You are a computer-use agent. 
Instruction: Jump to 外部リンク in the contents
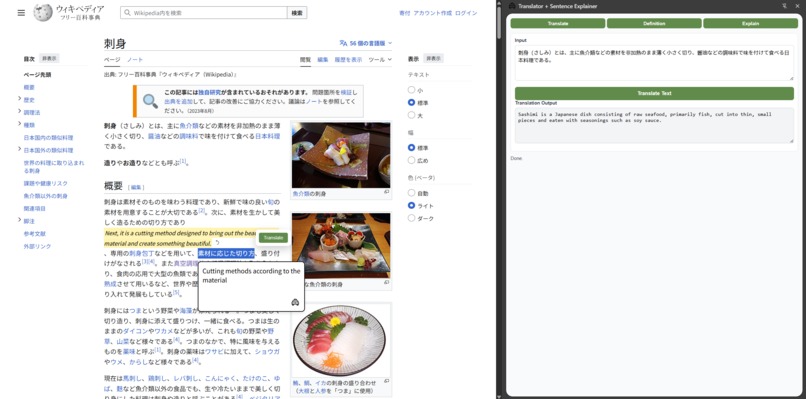(38, 246)
